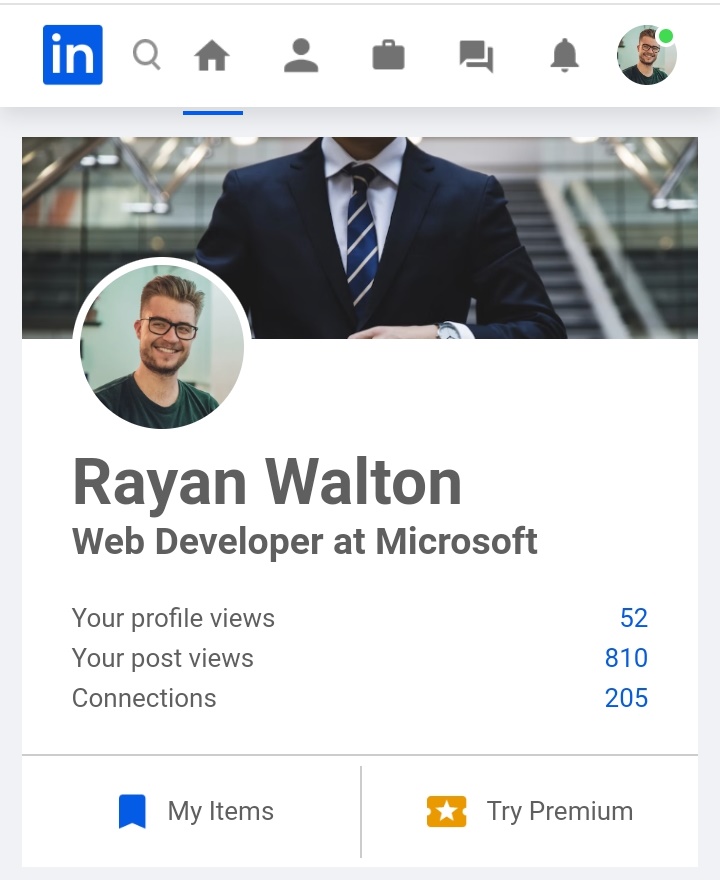Screen dimensions: 720x880
Task: Open search with the magnifier icon
Action: click(147, 55)
